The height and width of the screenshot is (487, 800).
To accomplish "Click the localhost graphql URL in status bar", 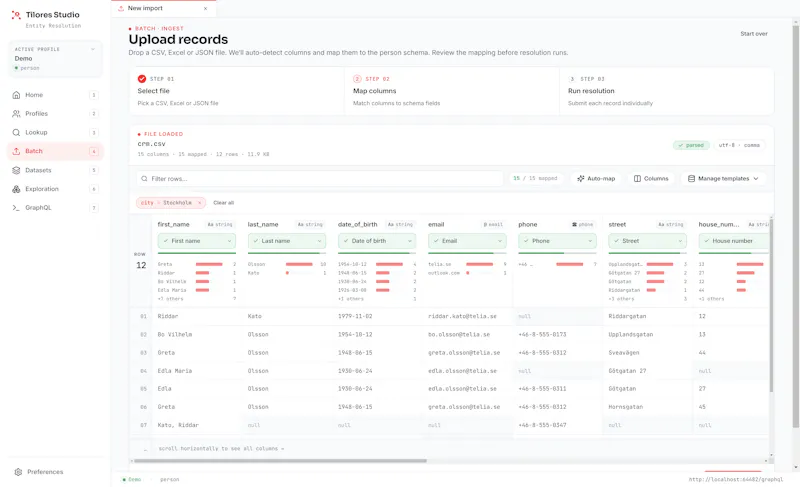I will click(735, 479).
